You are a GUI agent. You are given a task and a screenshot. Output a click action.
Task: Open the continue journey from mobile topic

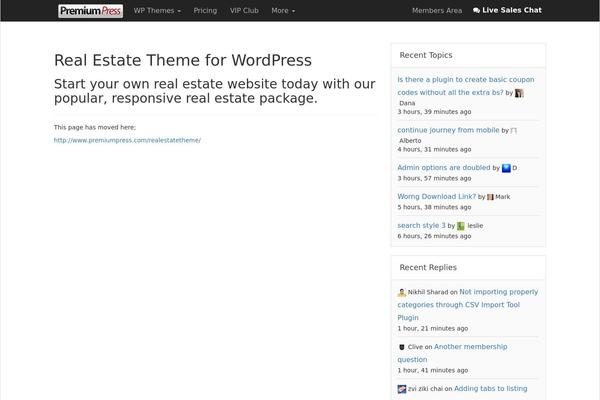pos(448,130)
